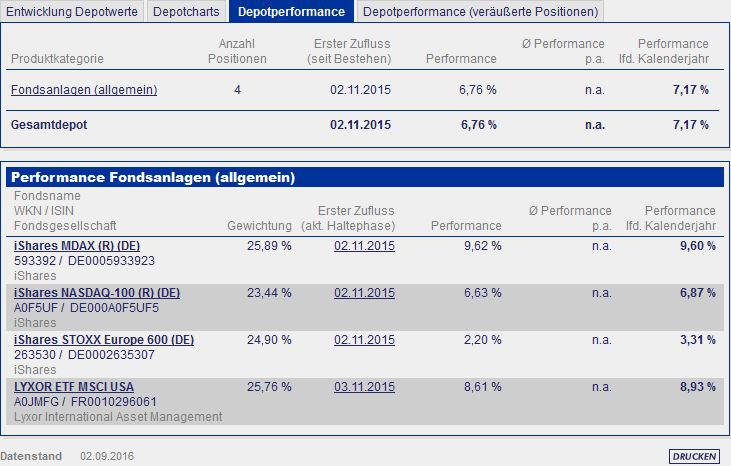Open the iShares STOXX Europe 600 (DE) link
731x466 pixels.
click(x=104, y=340)
